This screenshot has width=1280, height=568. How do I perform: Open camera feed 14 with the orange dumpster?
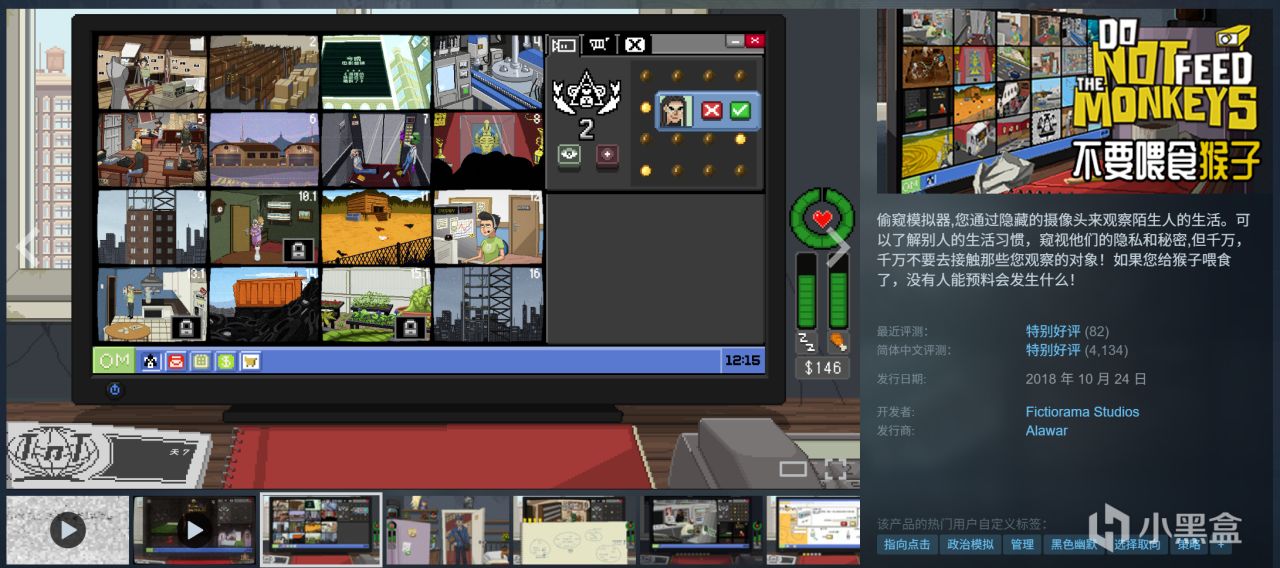264,304
